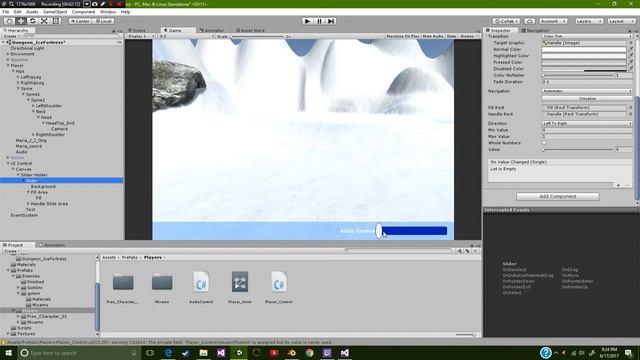
Task: Select the Rect Transform tool
Action: [x=56, y=21]
